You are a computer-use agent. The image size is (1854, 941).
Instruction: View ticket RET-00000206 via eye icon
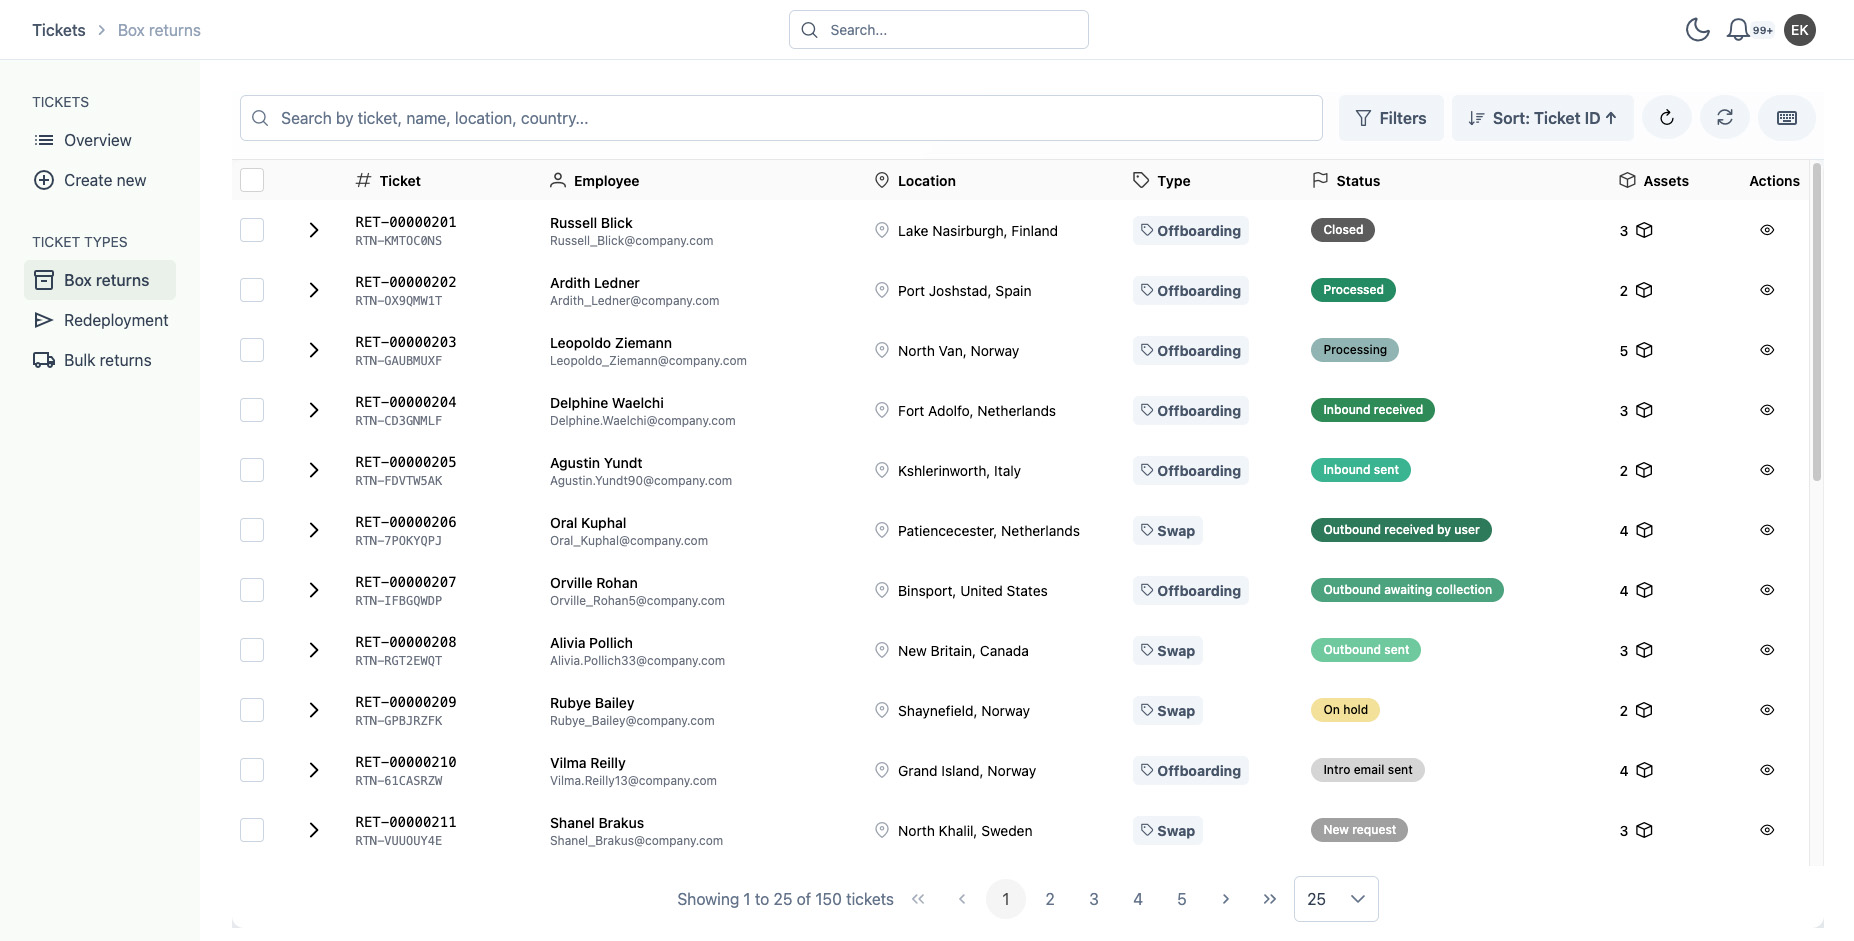(1767, 530)
